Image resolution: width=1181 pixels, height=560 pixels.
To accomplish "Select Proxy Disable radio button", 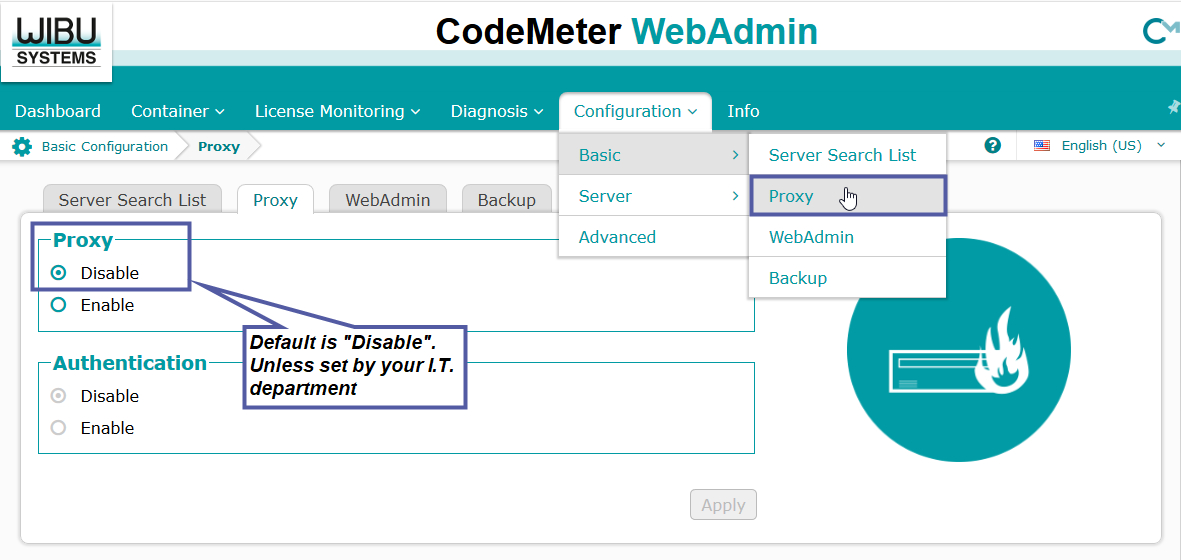I will (59, 272).
